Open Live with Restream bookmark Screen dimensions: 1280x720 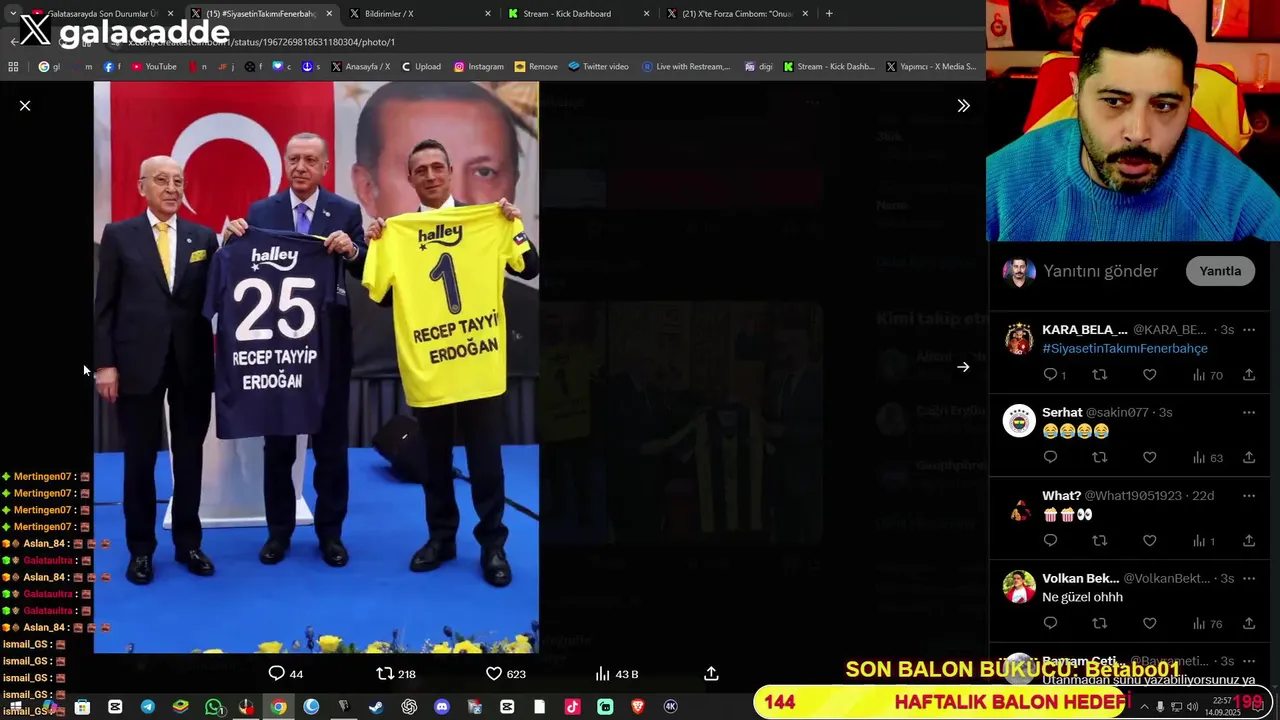click(686, 67)
